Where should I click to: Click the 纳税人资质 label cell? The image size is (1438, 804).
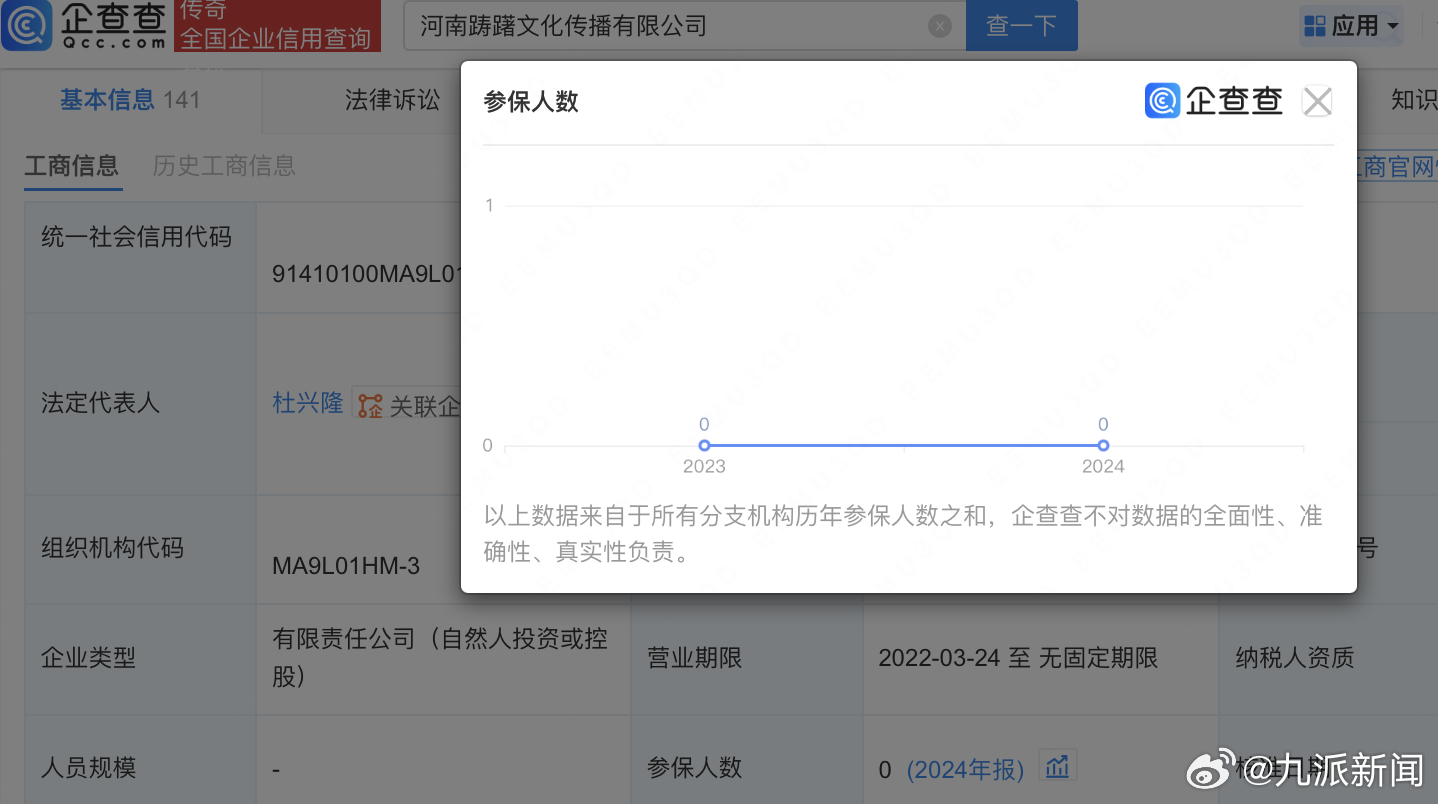1328,658
